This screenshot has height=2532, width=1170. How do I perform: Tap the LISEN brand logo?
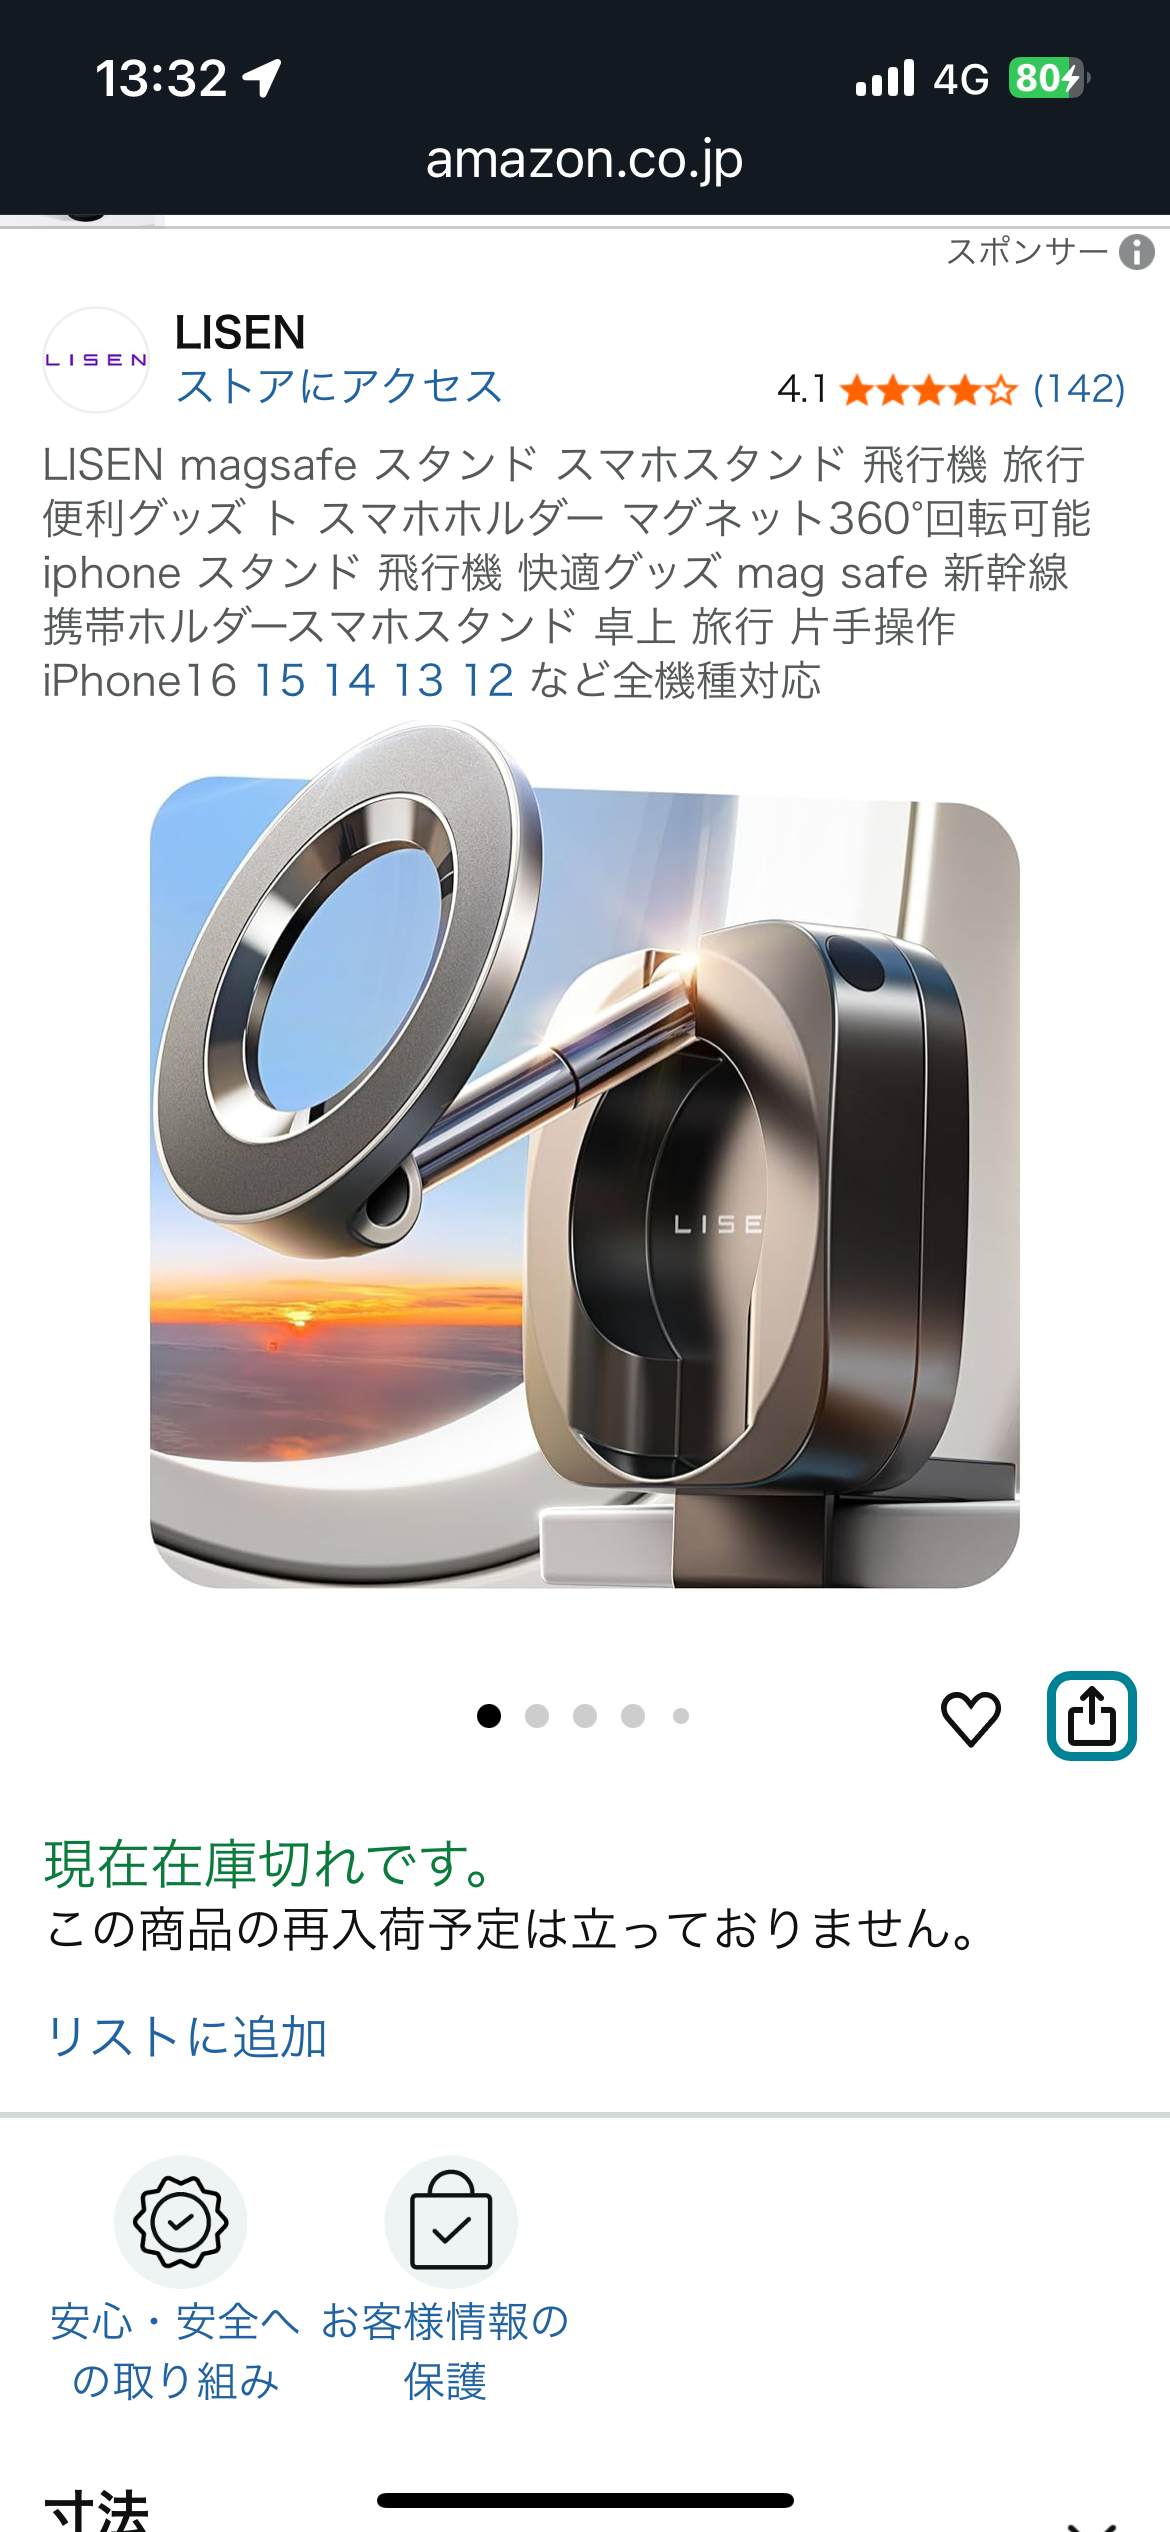point(96,360)
